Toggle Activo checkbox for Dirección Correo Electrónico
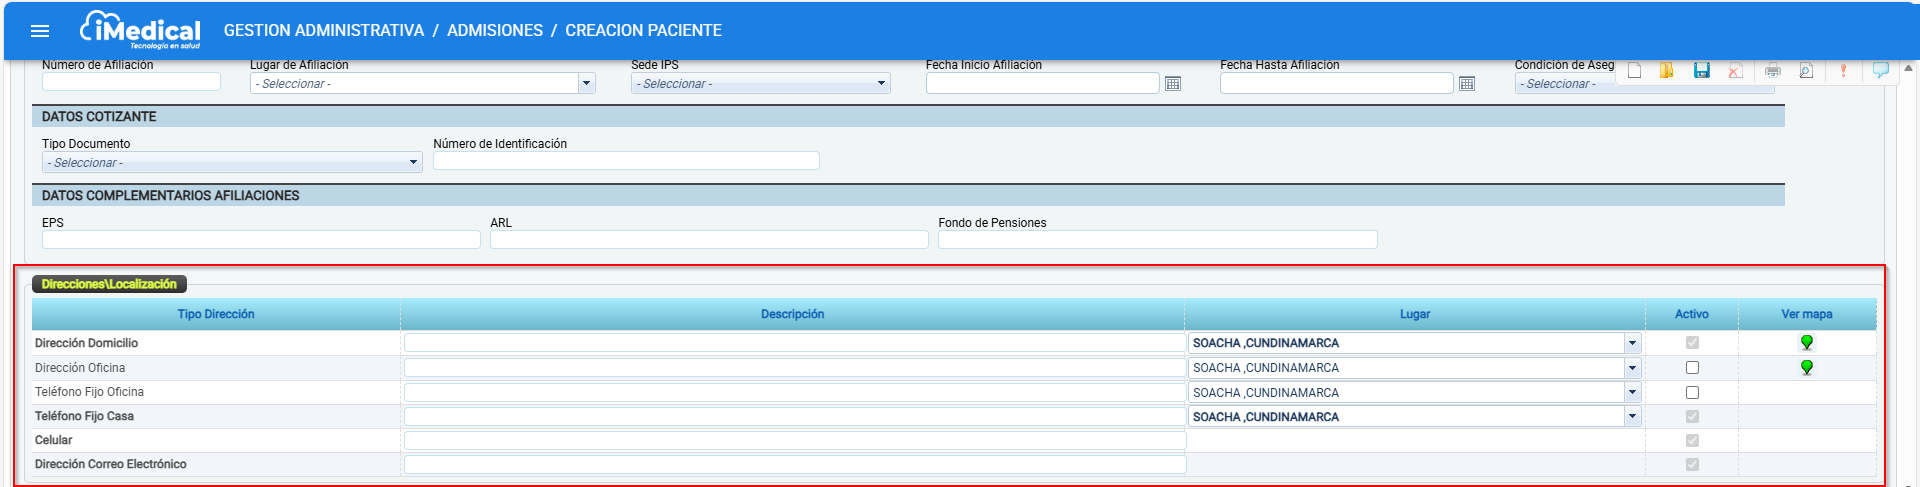Screen dimensions: 1920x487 pyautogui.click(x=1692, y=465)
